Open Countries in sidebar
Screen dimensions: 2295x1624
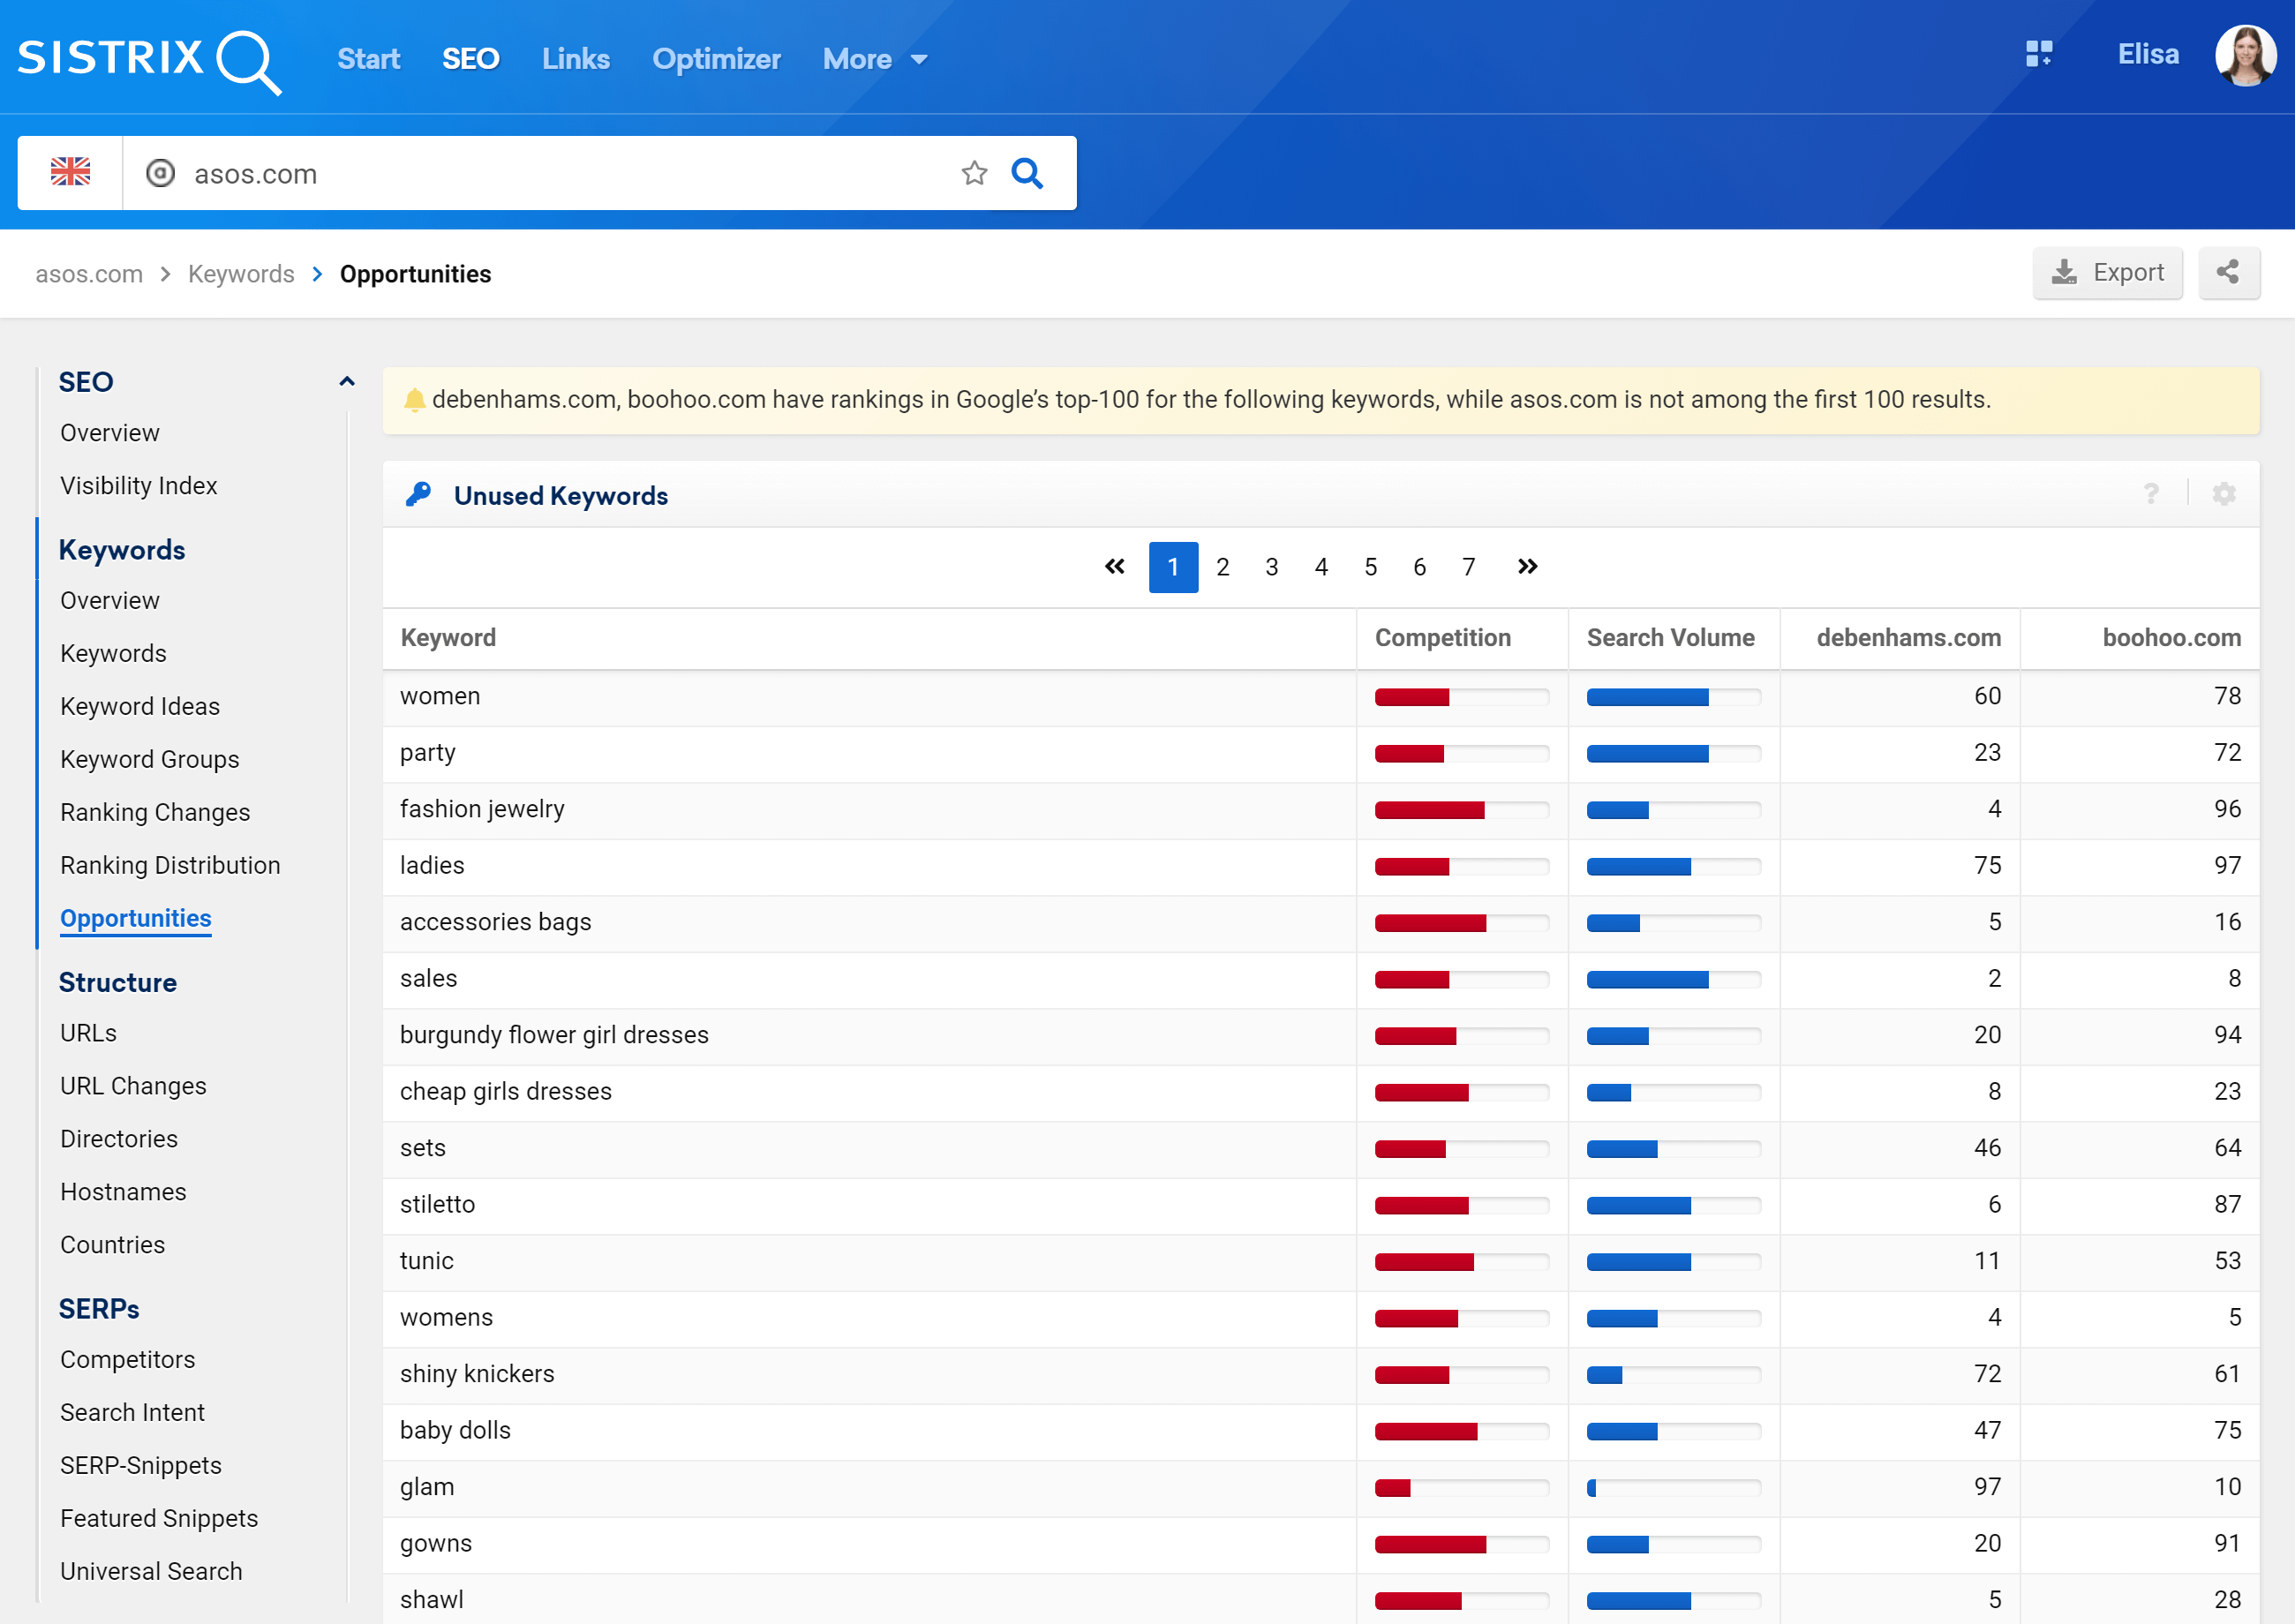click(x=112, y=1245)
